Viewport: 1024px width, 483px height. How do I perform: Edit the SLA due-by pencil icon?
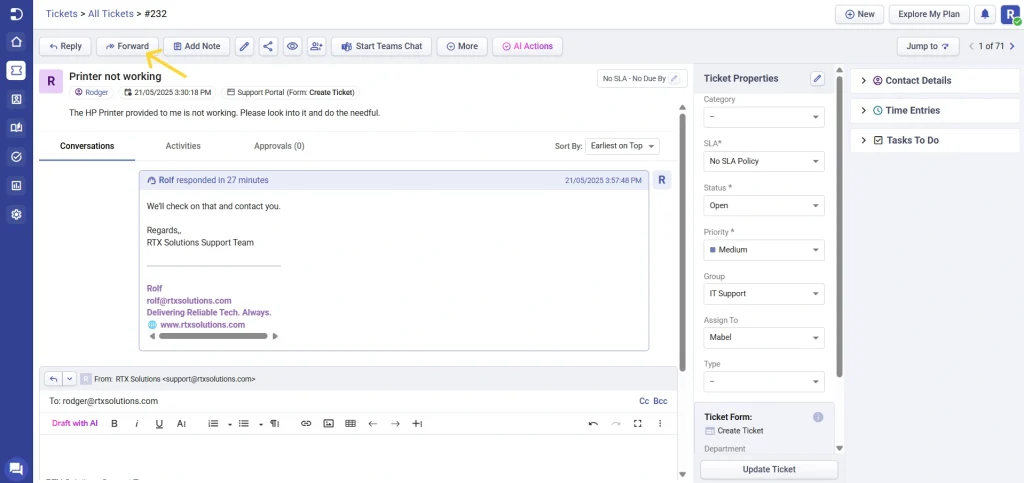pos(675,78)
